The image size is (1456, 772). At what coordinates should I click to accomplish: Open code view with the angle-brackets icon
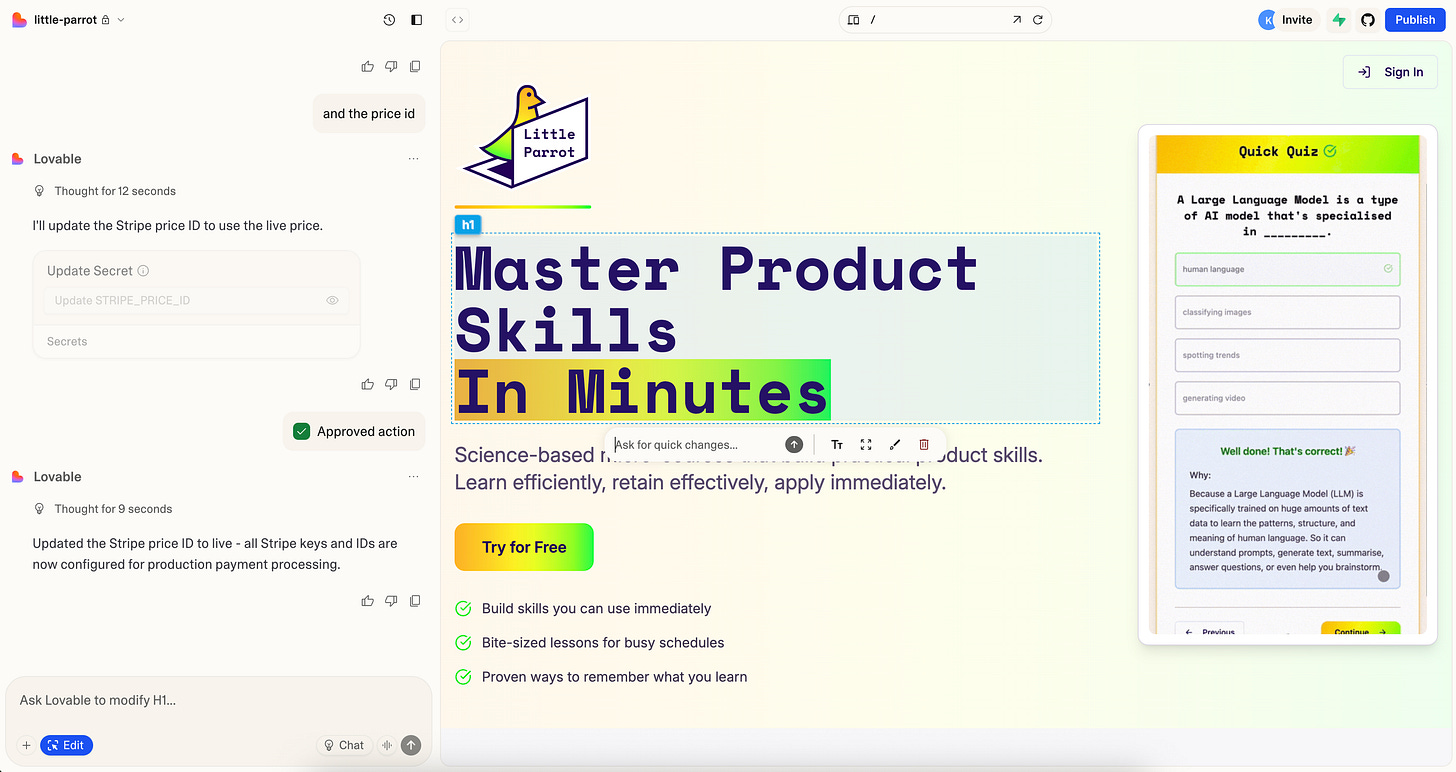tap(457, 19)
